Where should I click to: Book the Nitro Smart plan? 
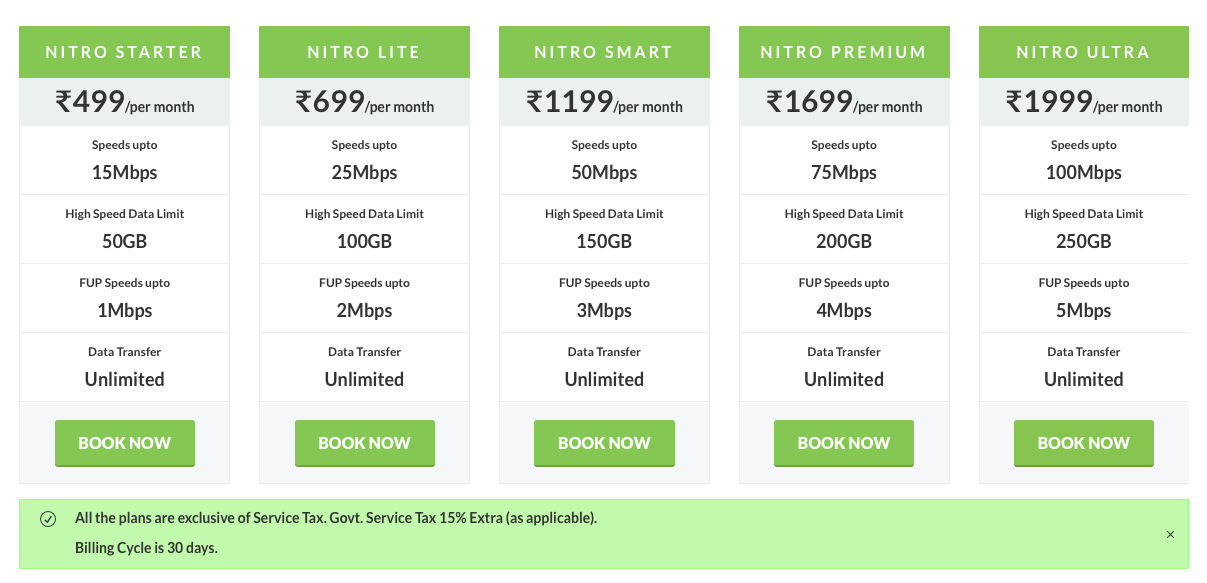pos(604,443)
